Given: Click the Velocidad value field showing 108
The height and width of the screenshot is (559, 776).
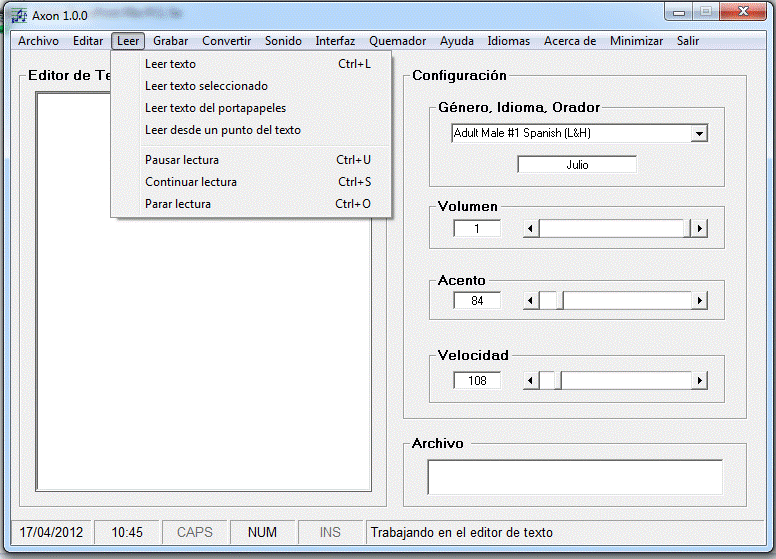Looking at the screenshot, I should tap(477, 381).
